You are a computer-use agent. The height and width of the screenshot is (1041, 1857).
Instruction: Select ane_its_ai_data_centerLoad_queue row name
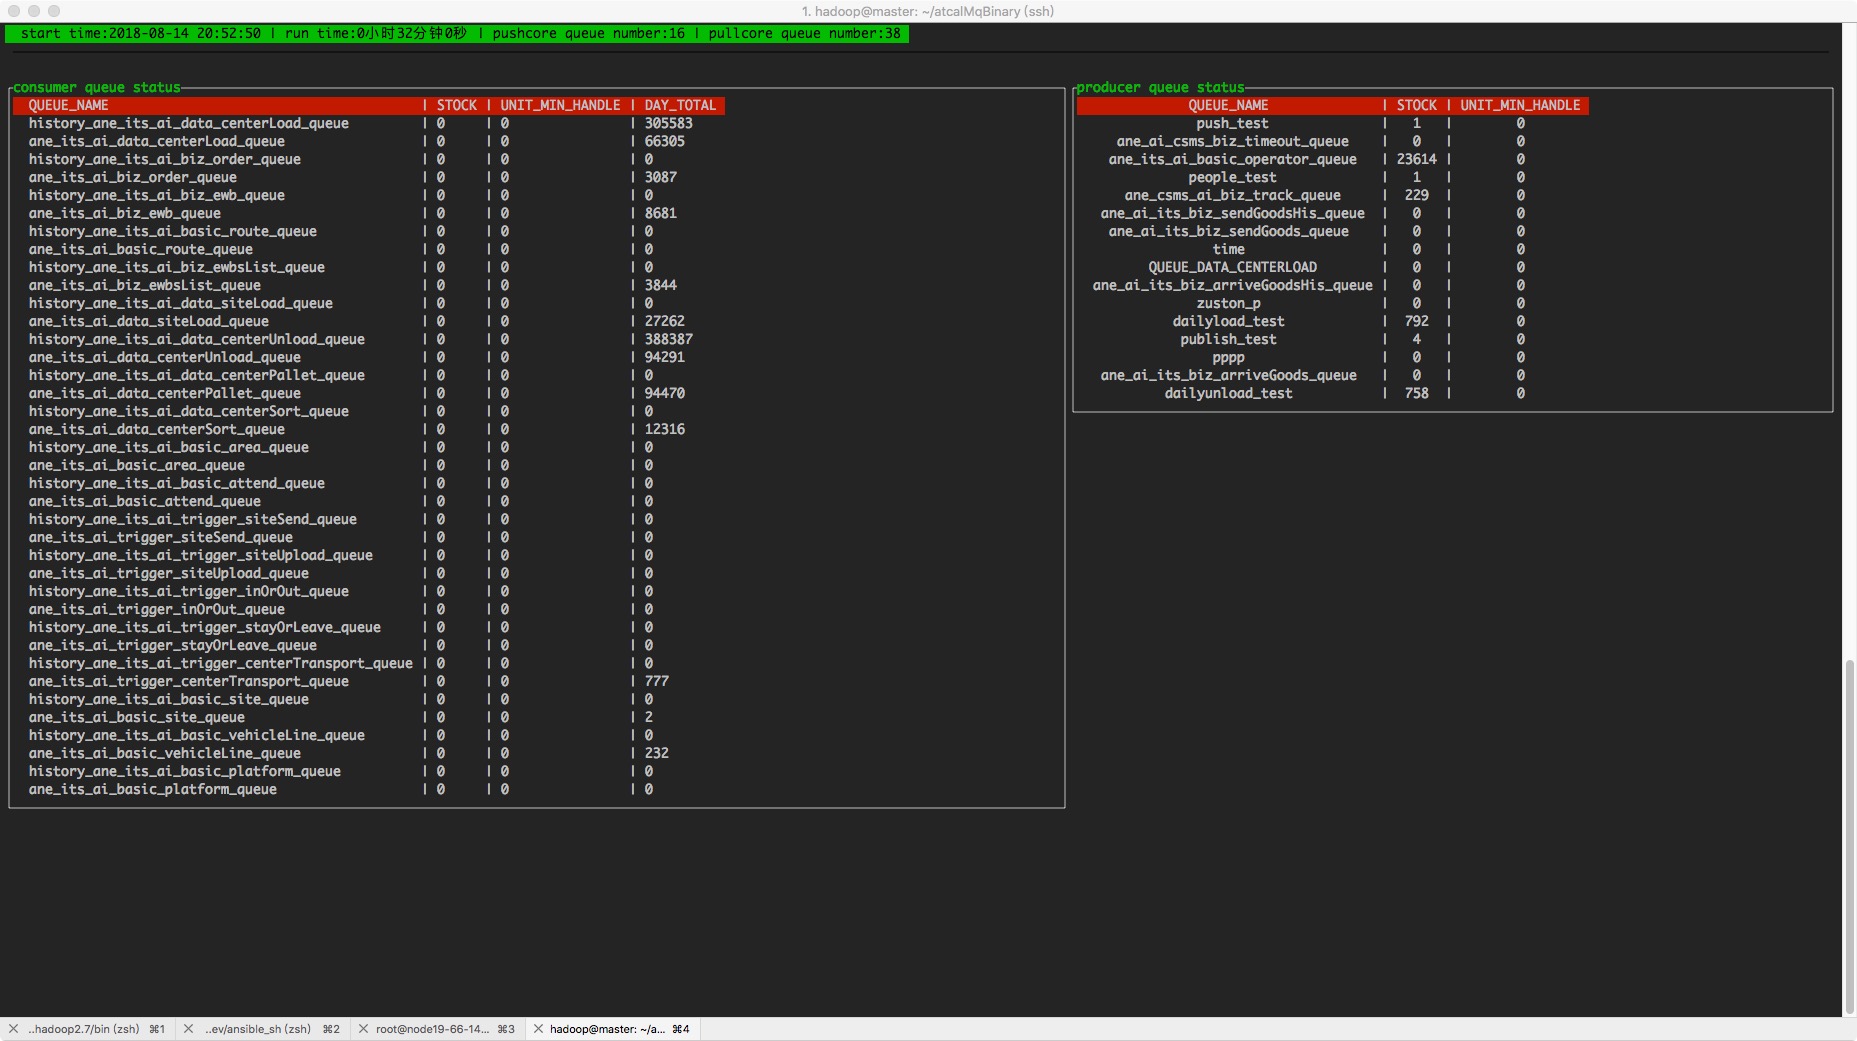(156, 141)
